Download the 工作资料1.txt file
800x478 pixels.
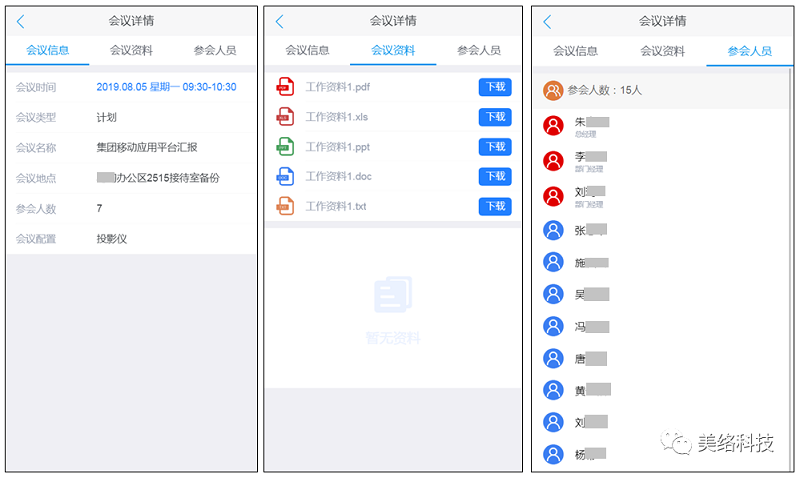tap(495, 206)
